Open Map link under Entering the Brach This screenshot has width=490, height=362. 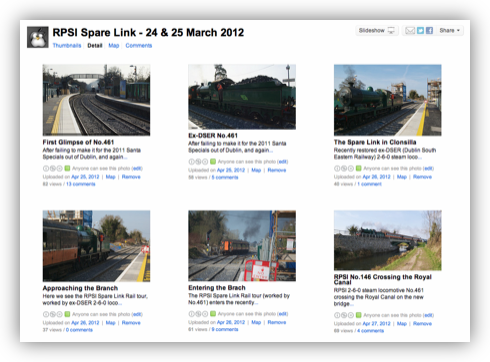(x=256, y=322)
